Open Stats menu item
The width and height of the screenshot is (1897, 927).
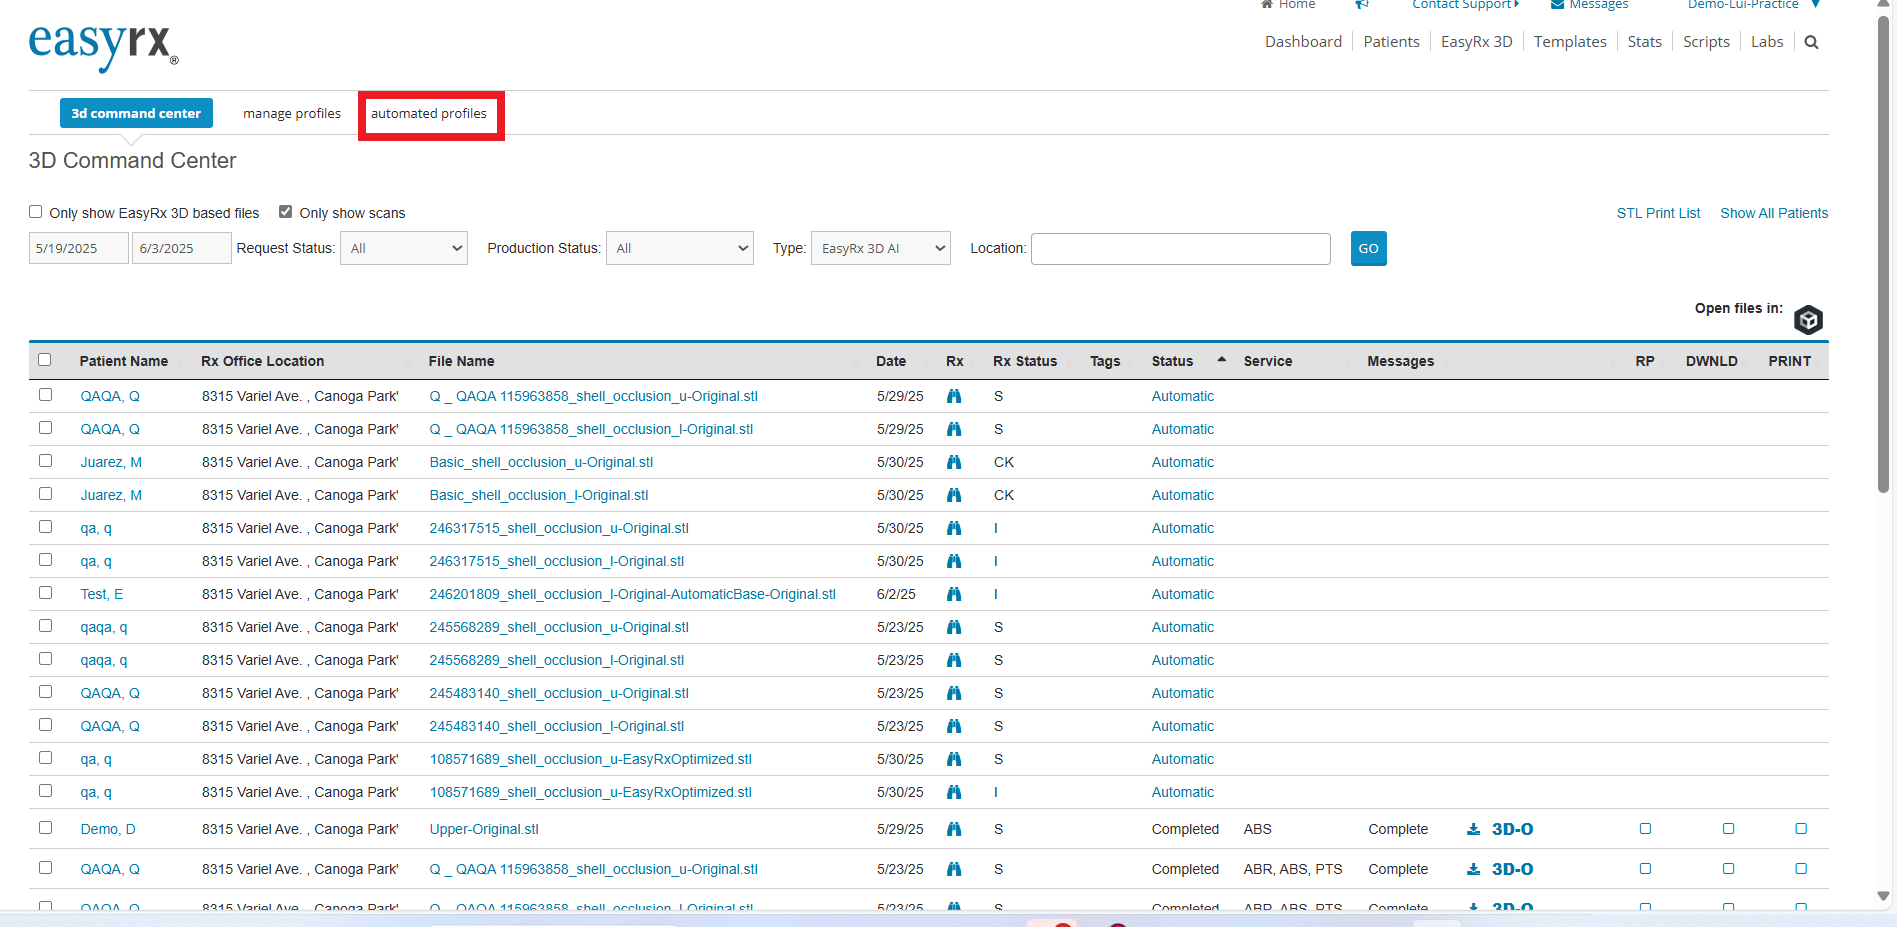coord(1644,42)
